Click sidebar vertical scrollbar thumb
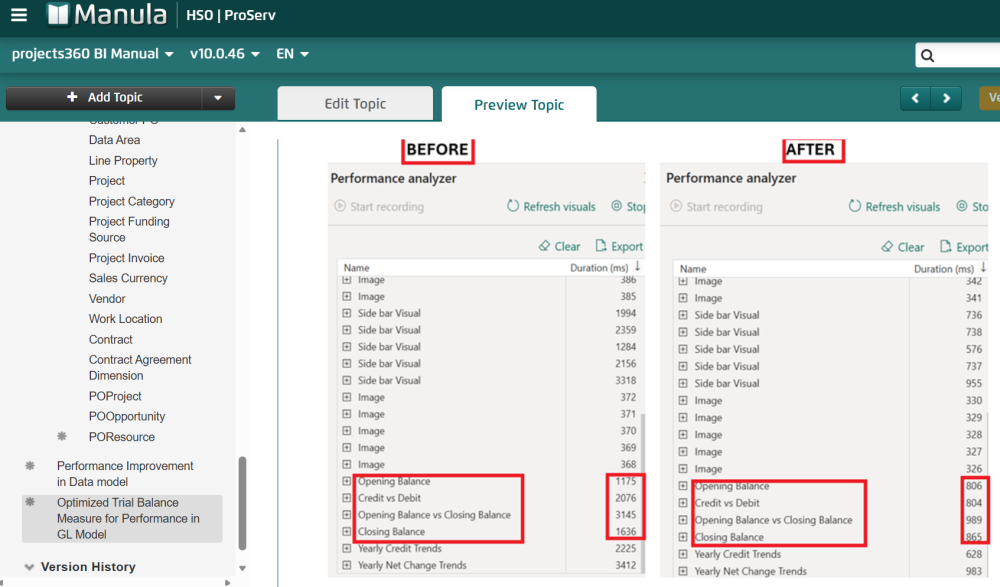1000x587 pixels. [242, 503]
